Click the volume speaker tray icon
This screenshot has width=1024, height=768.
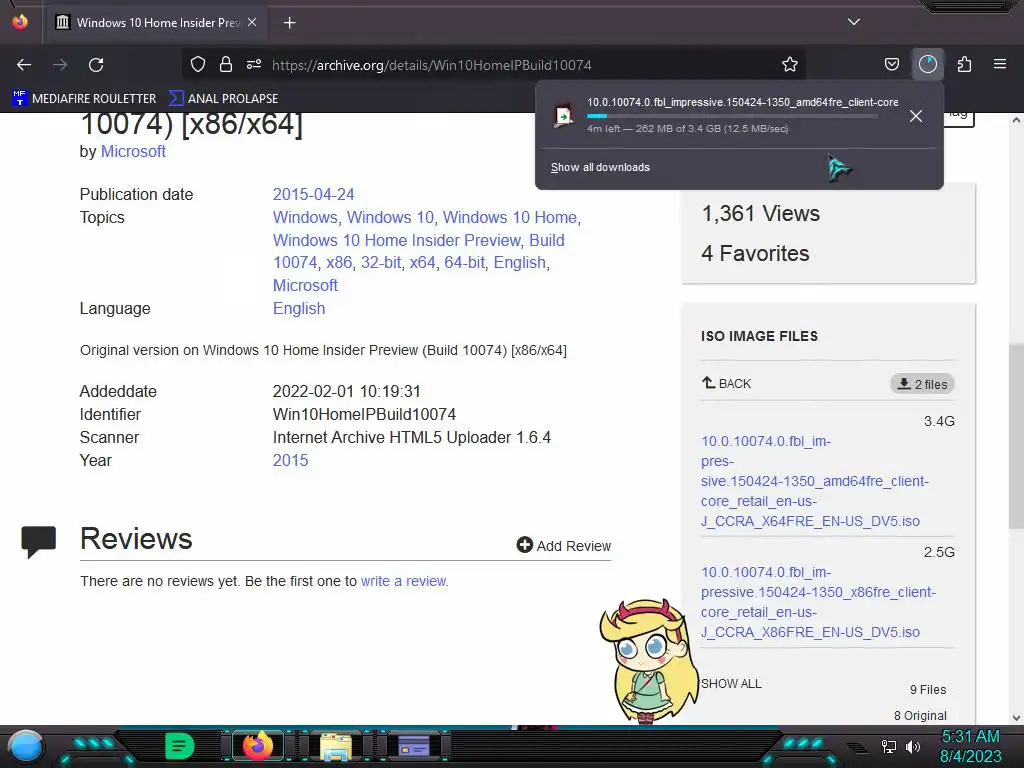click(x=912, y=746)
